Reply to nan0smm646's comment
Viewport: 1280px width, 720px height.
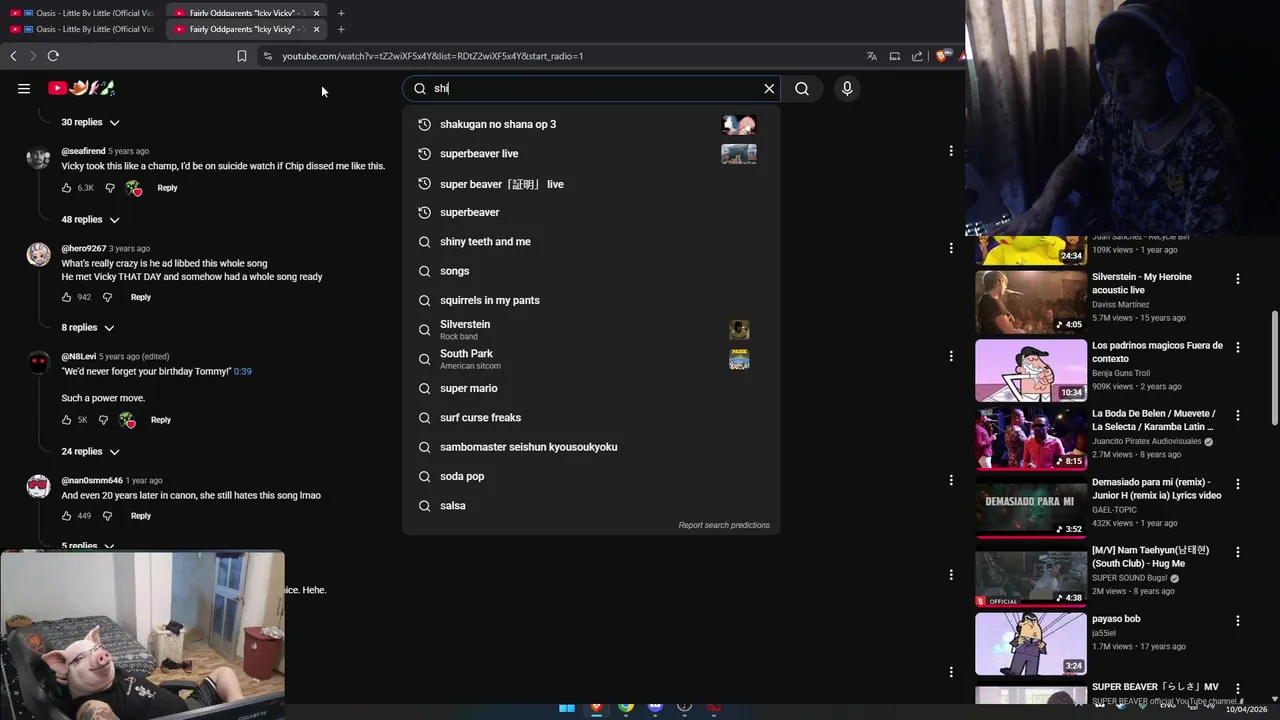pyautogui.click(x=141, y=516)
